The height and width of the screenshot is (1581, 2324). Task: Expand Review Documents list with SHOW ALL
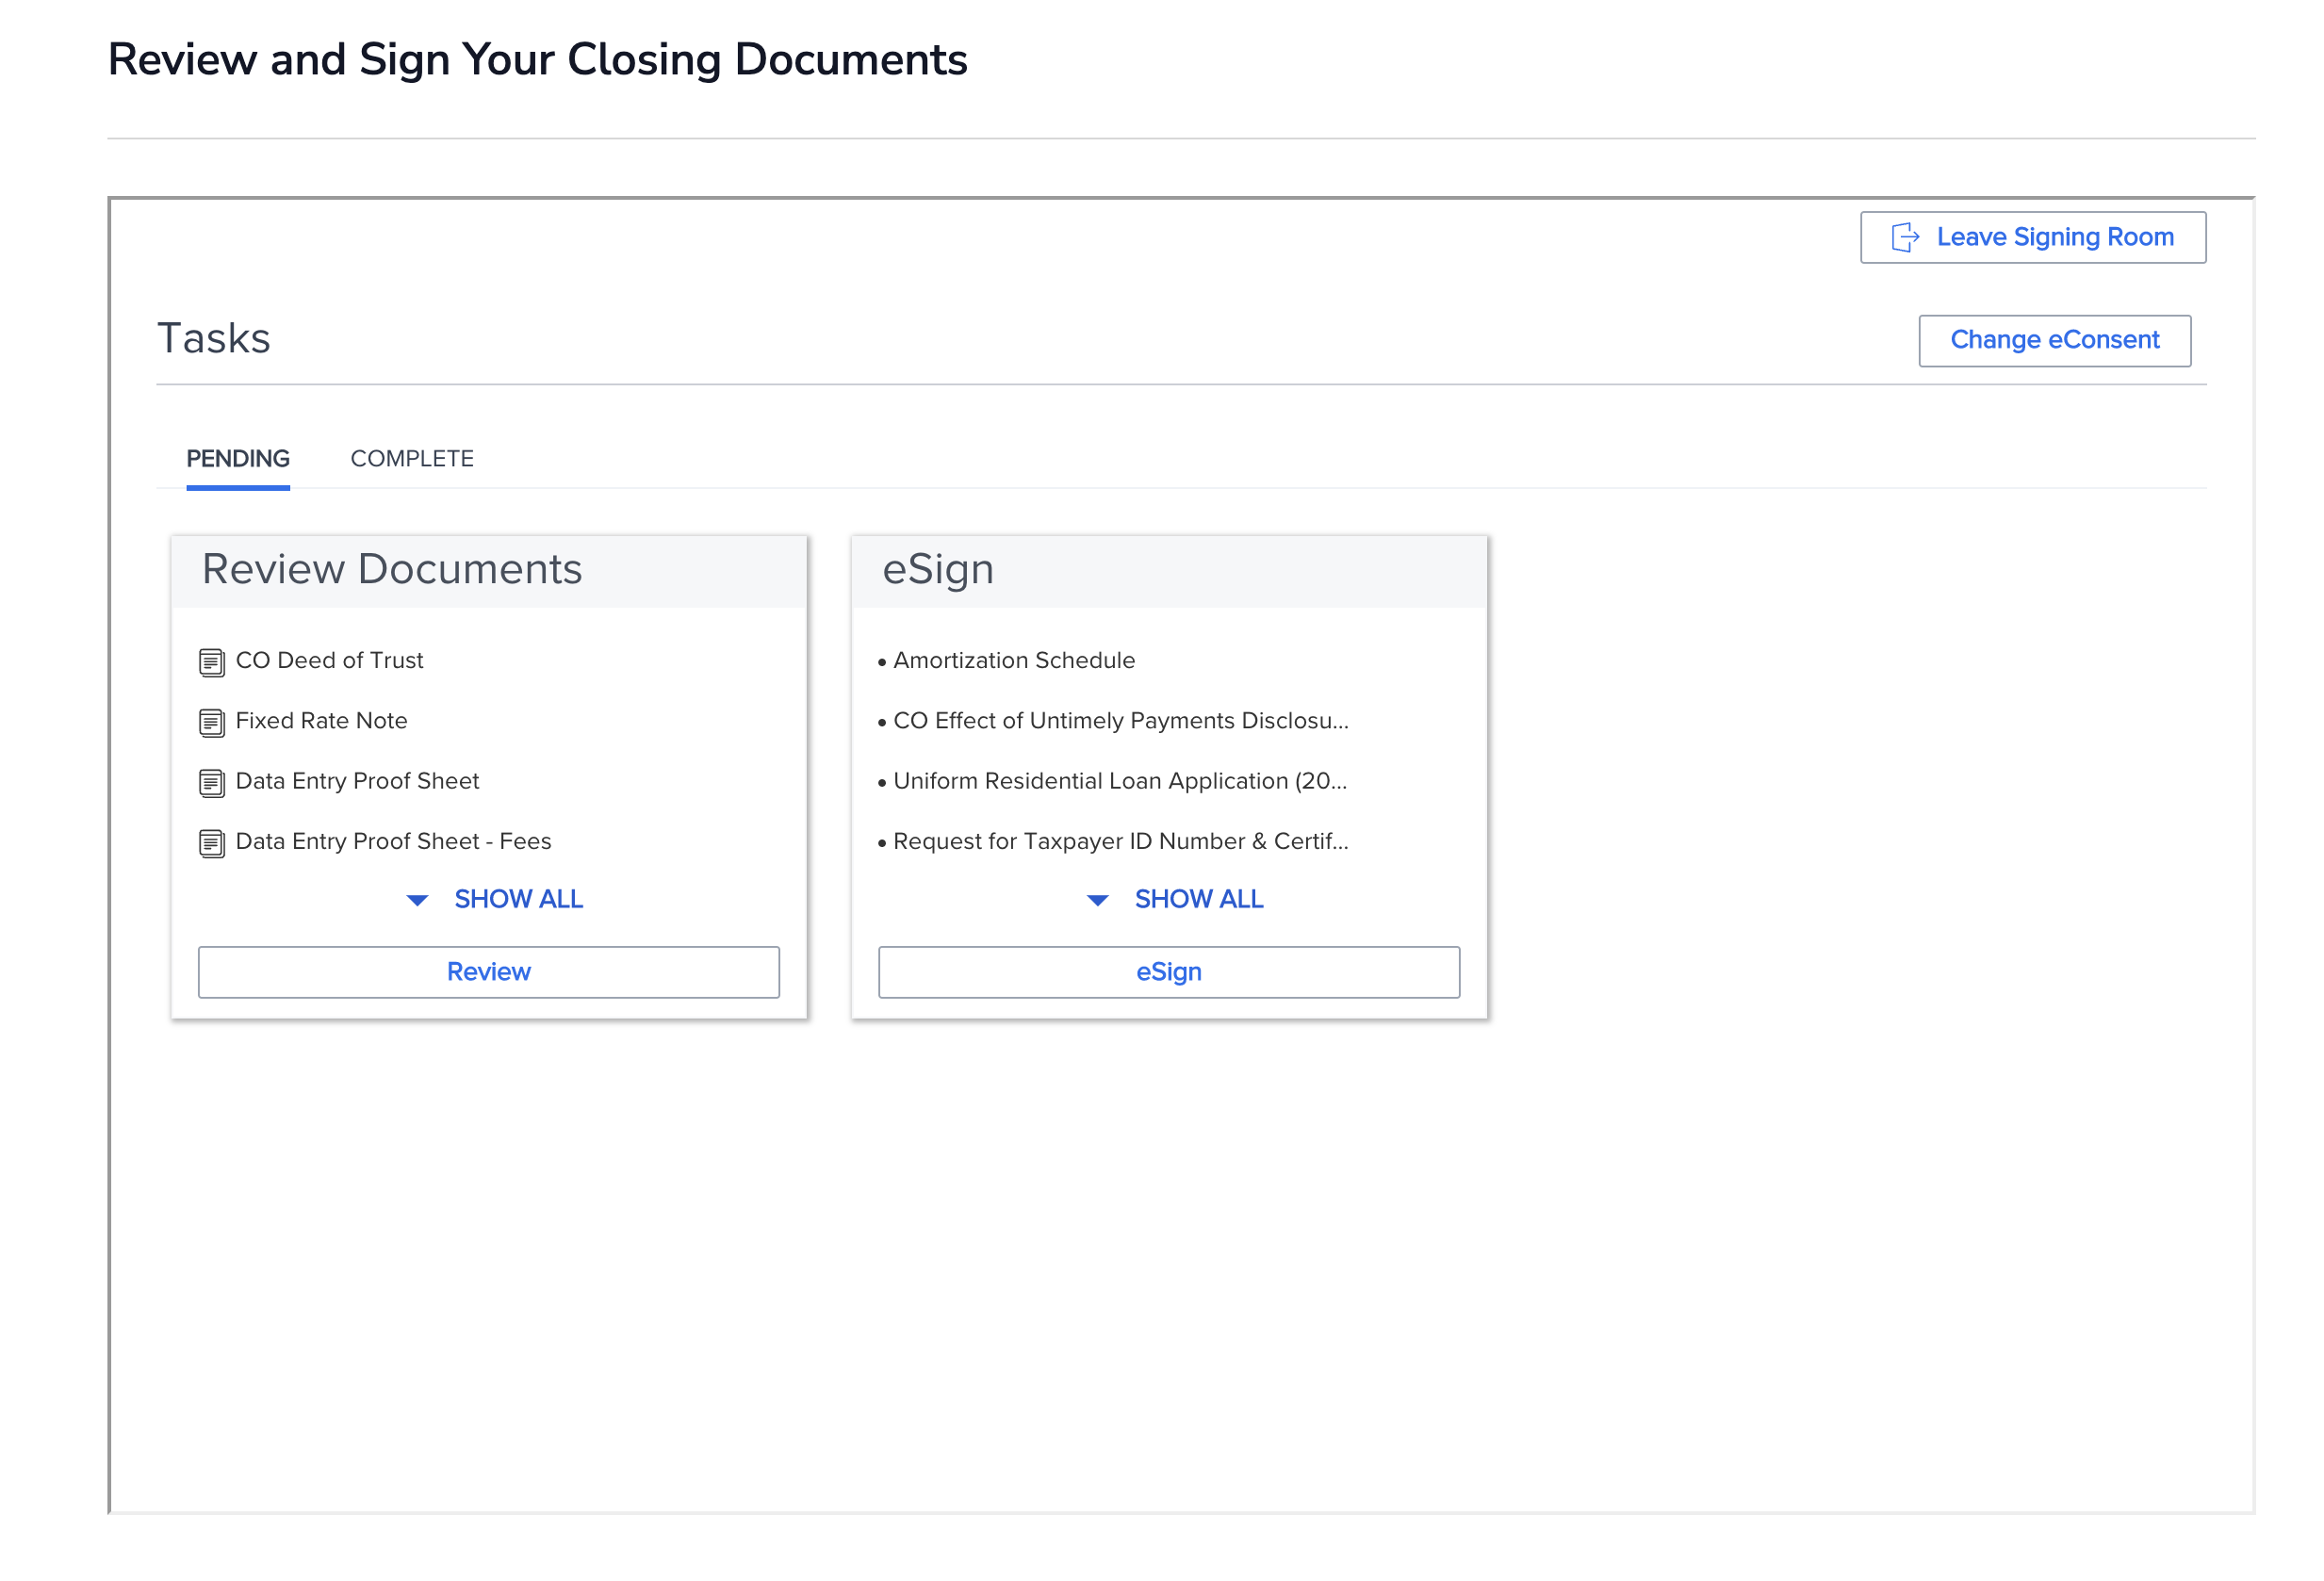click(518, 899)
